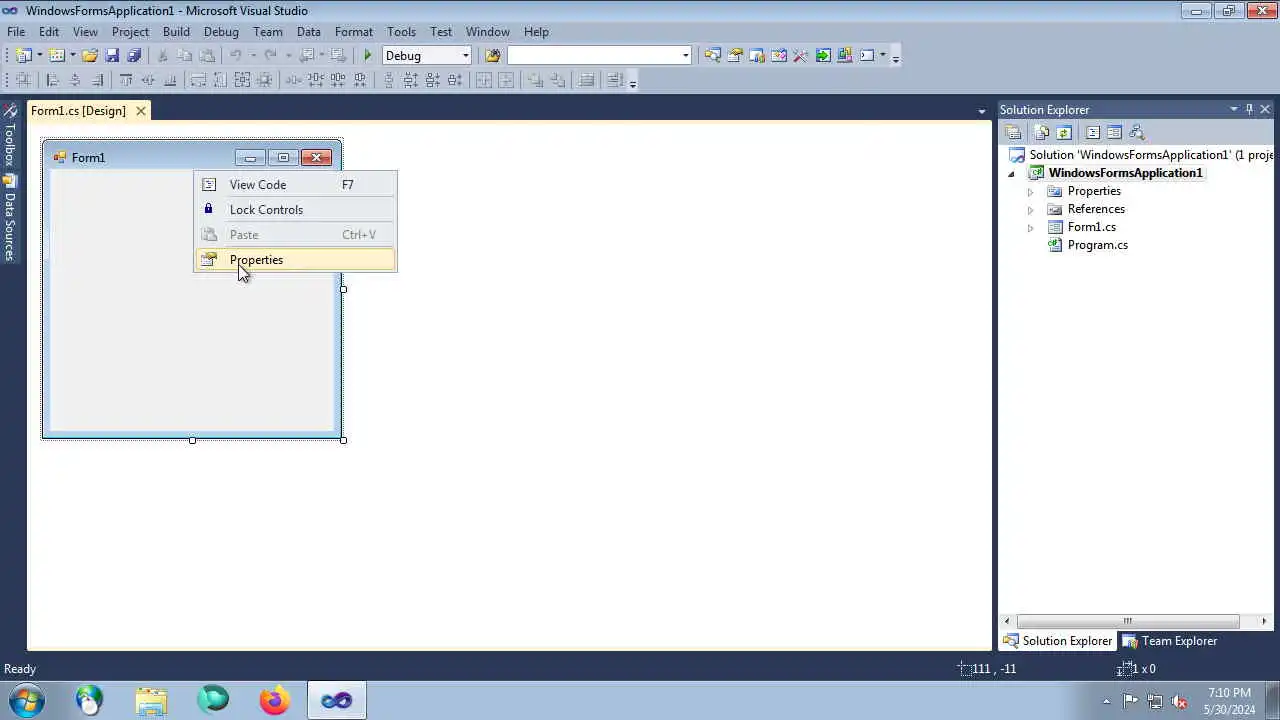Open Solution Explorer from the main toolbar icon
Image resolution: width=1280 pixels, height=720 pixels.
(x=712, y=56)
